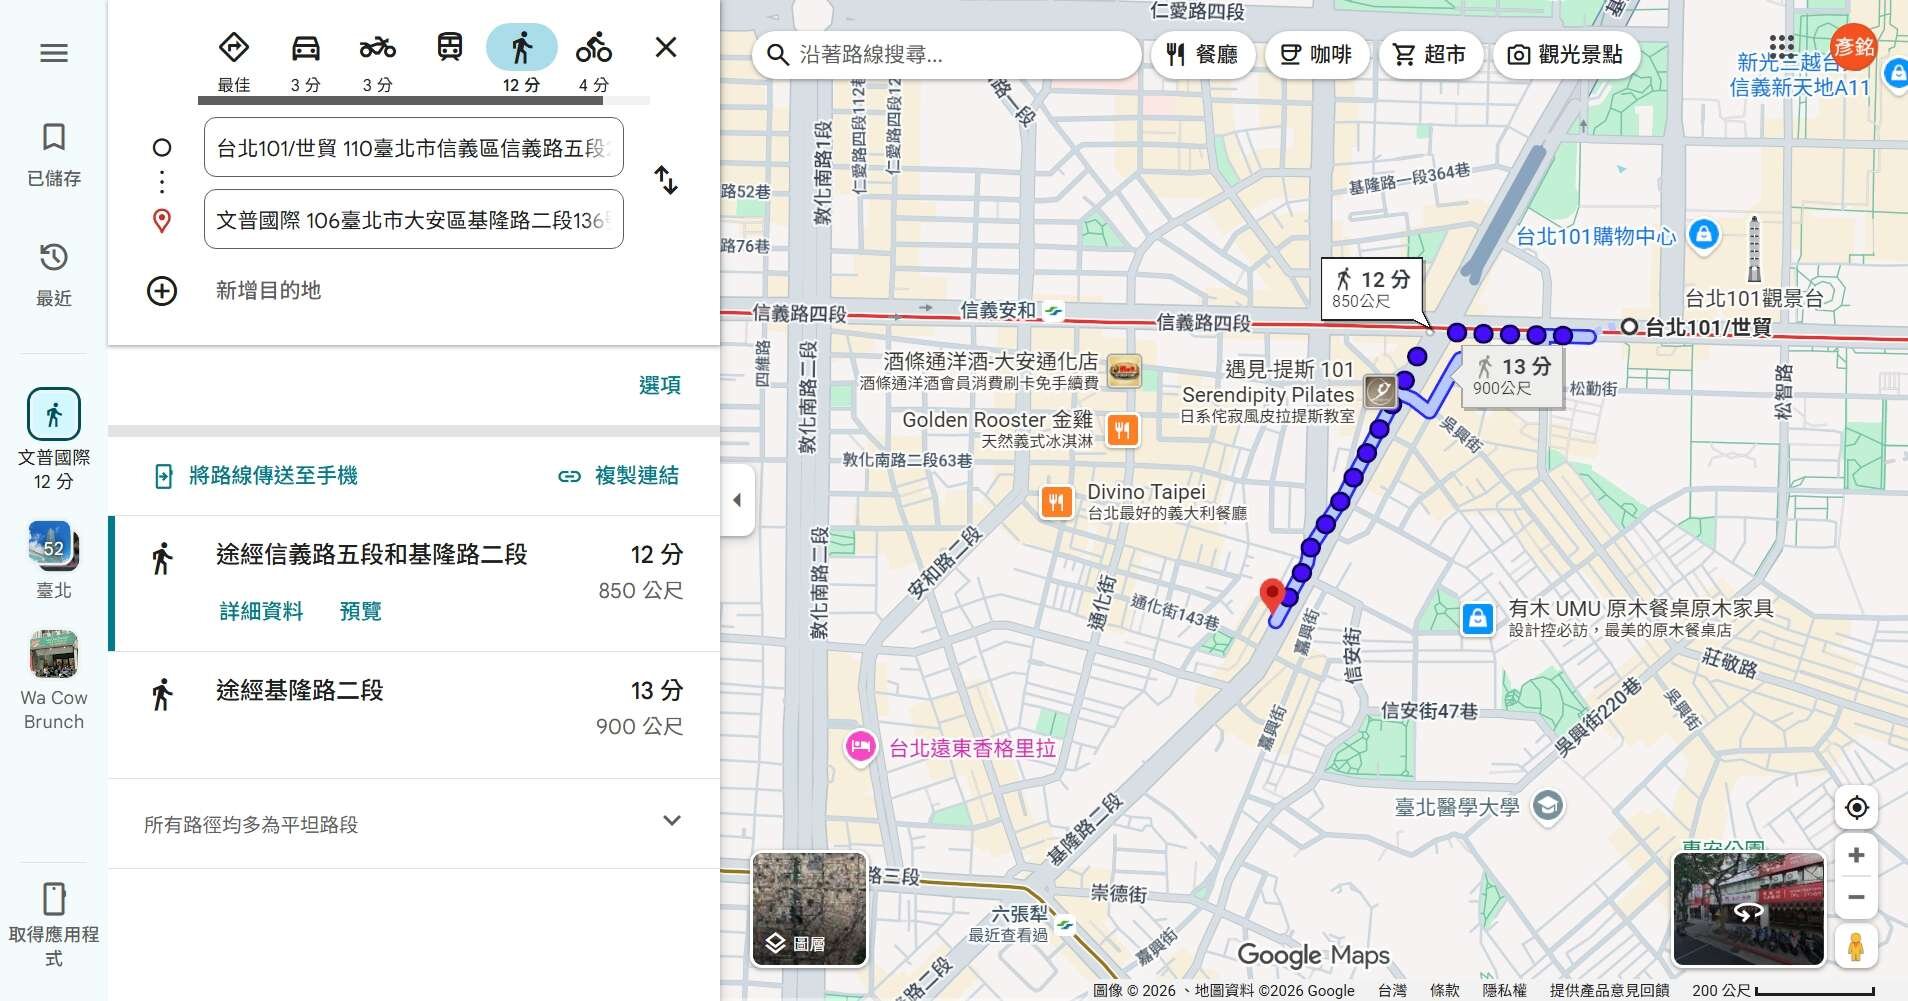Filter map by coffee (咖啡) chip
Viewport: 1908px width, 1001px height.
1316,55
